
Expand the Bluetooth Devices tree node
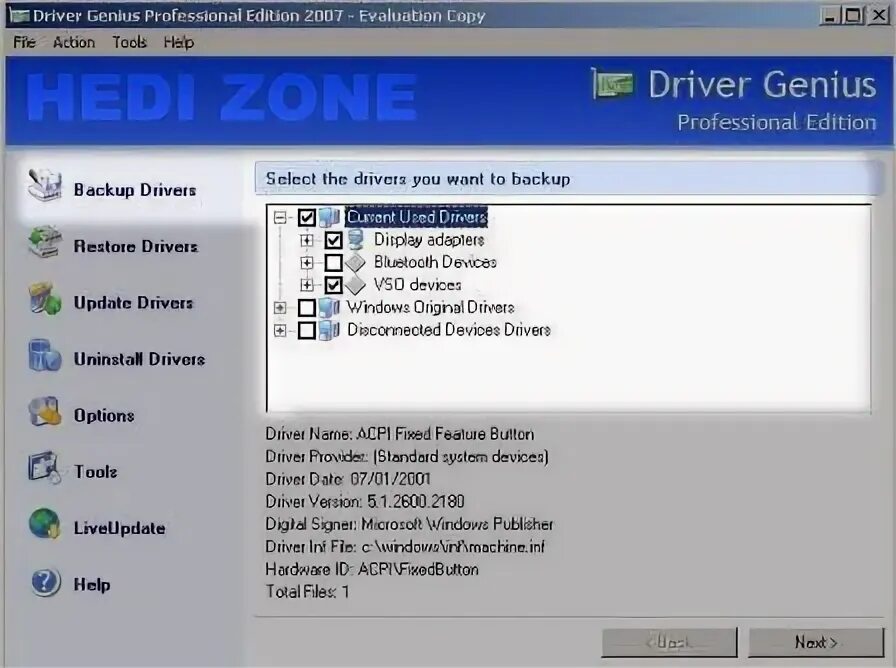[x=307, y=263]
